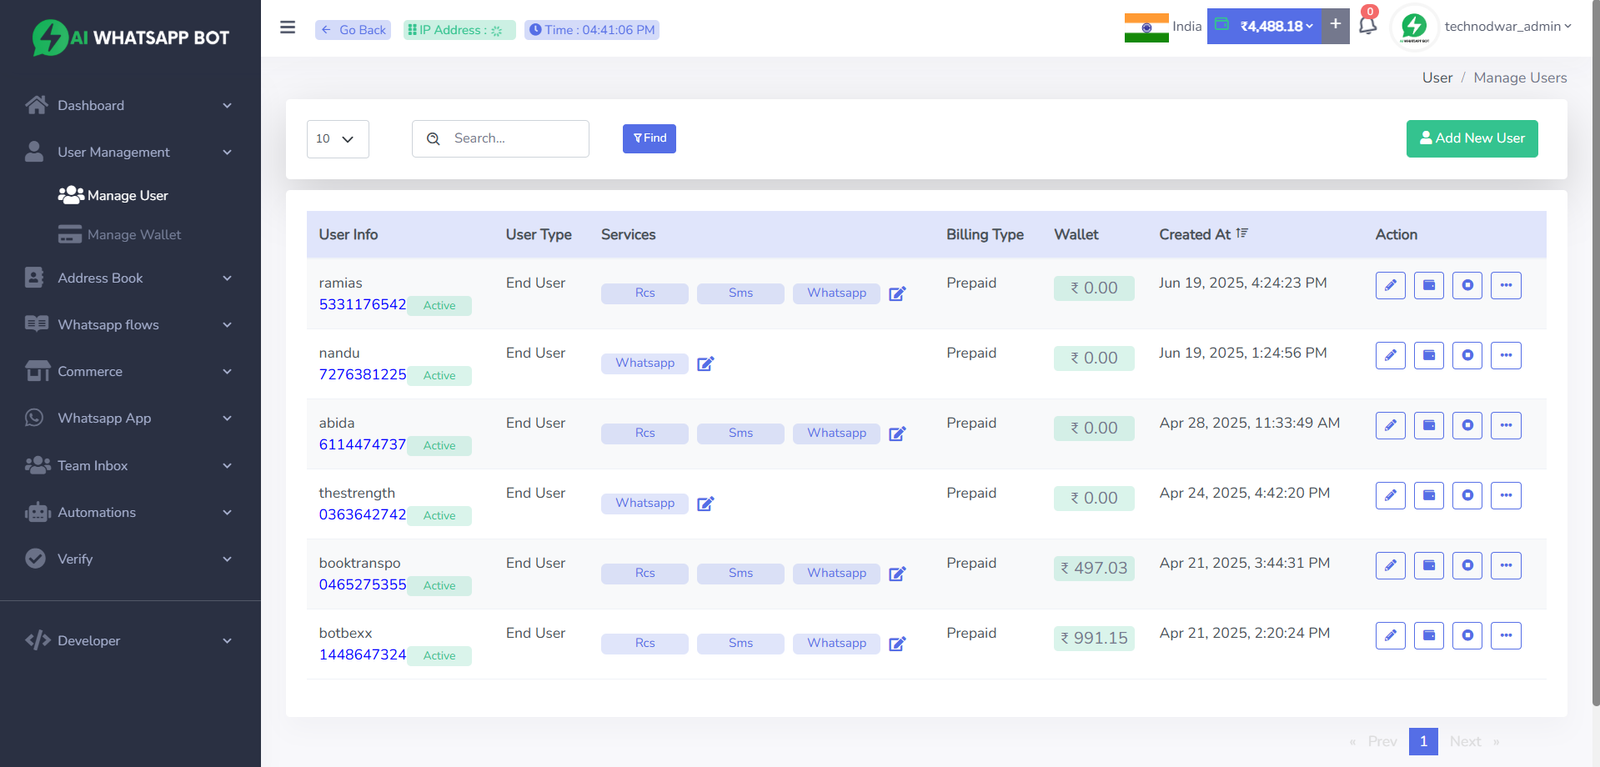
Task: Edit services for ramias
Action: pyautogui.click(x=897, y=293)
